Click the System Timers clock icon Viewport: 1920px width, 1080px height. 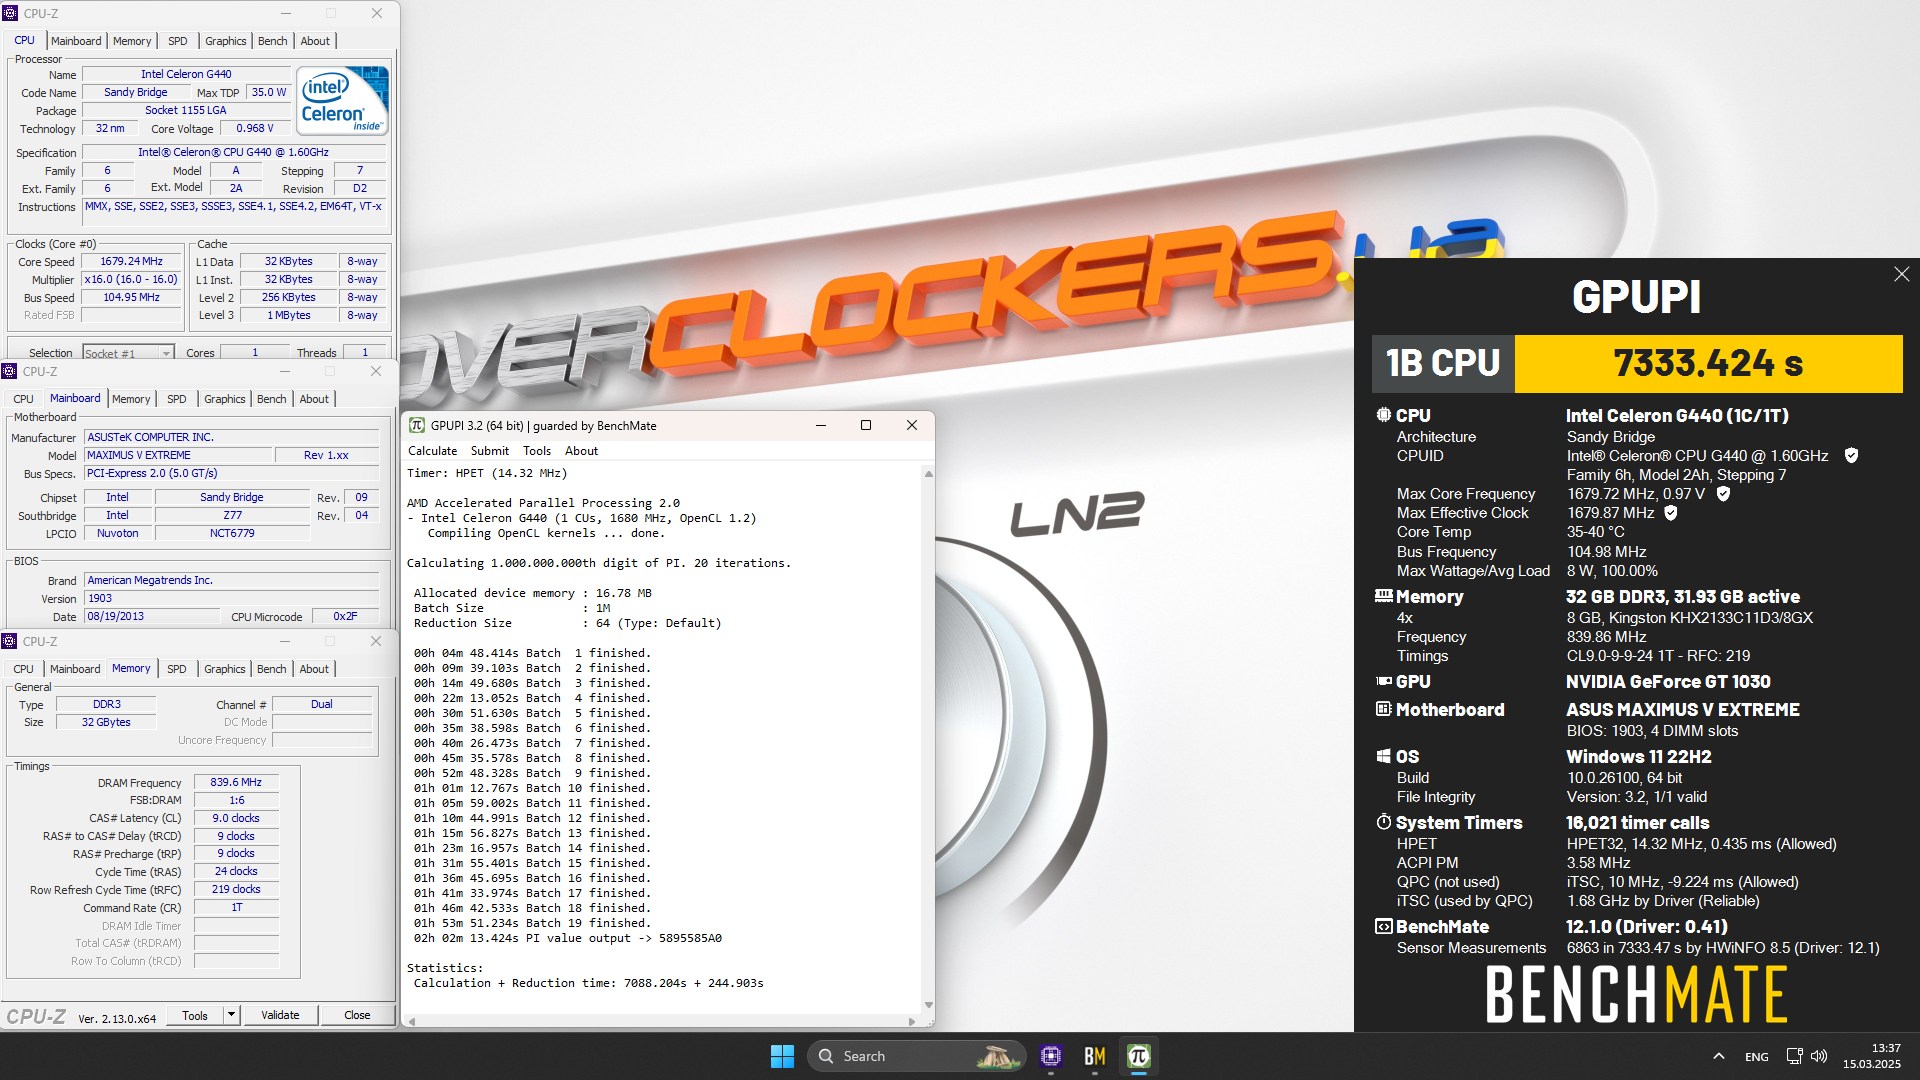(x=1383, y=822)
